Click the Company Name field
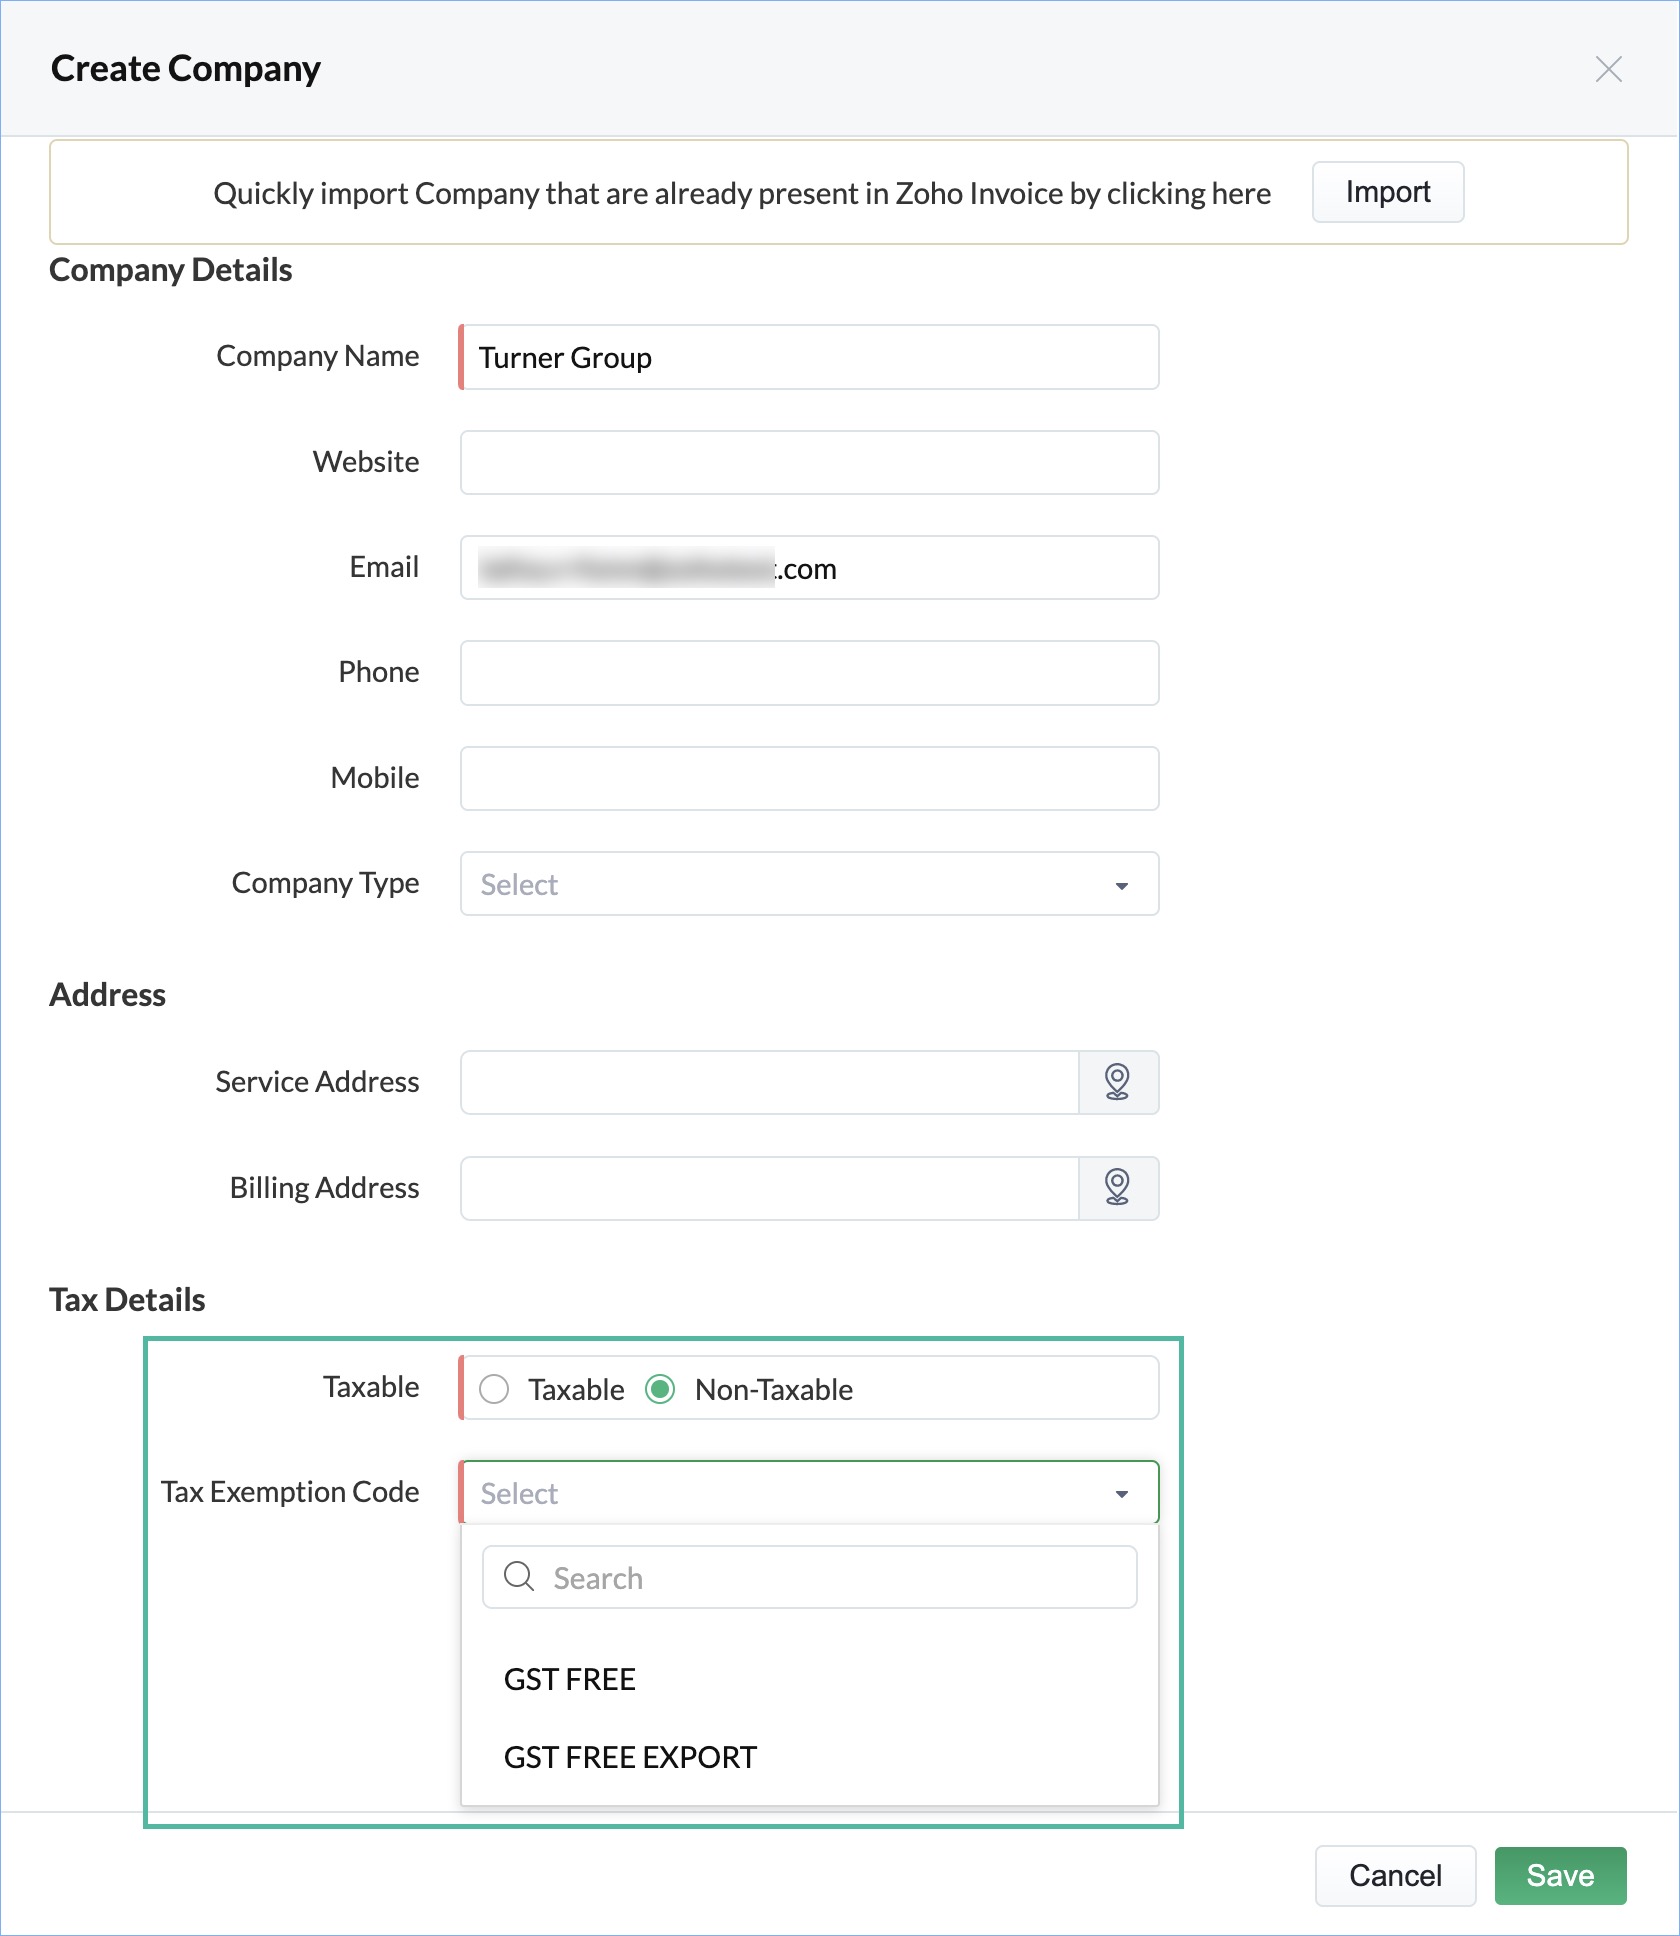Viewport: 1680px width, 1936px height. tap(810, 357)
